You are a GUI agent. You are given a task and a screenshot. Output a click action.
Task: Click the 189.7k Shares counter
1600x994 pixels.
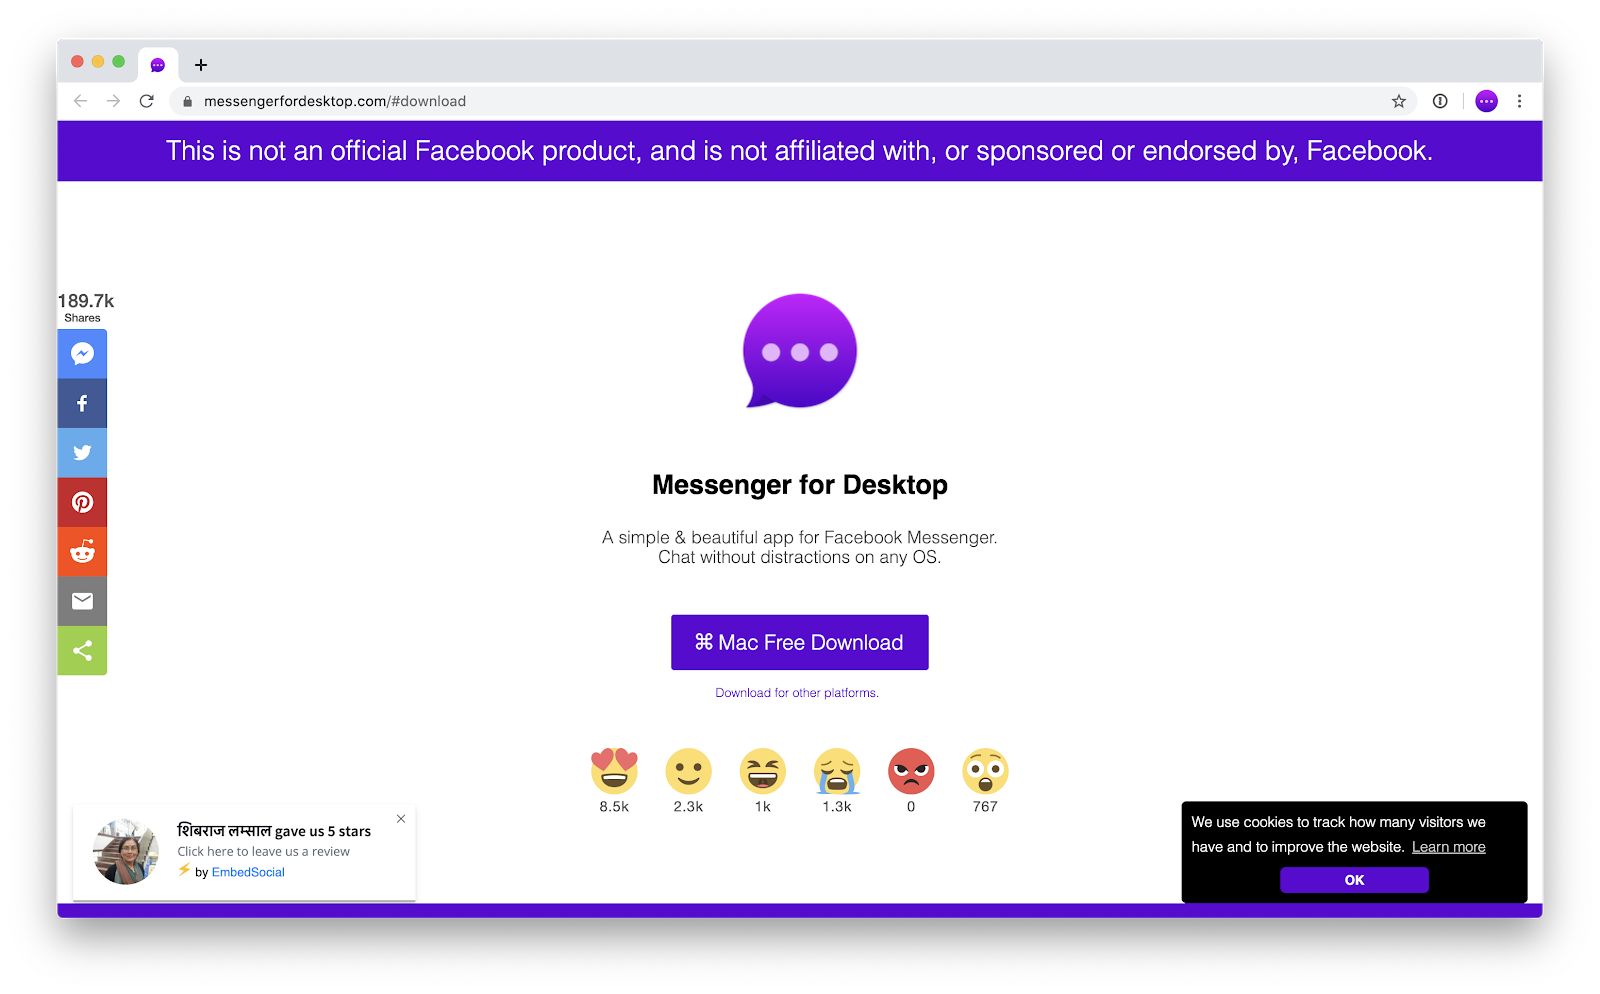(86, 307)
